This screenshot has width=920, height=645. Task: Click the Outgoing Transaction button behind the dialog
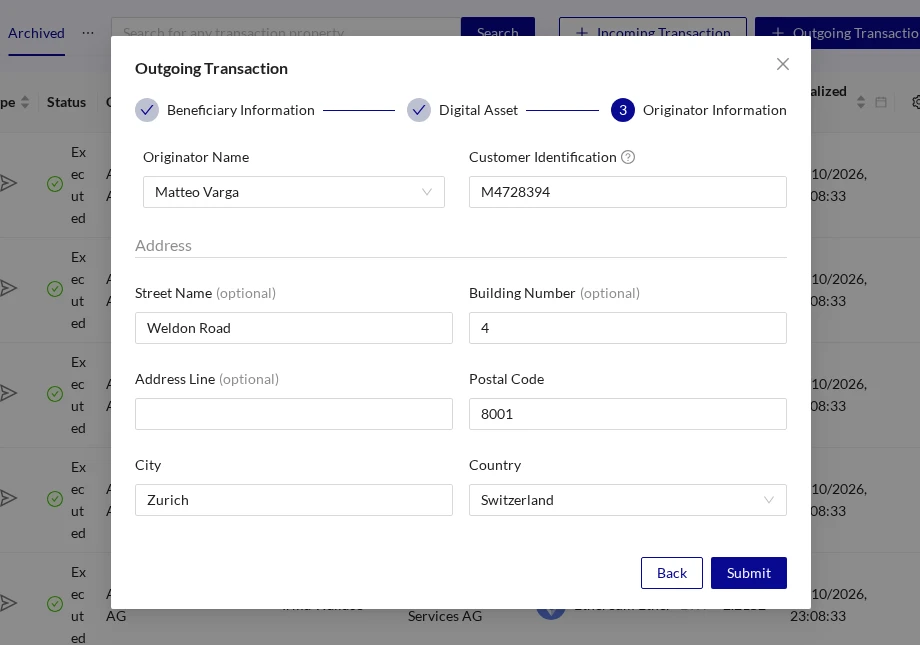837,33
